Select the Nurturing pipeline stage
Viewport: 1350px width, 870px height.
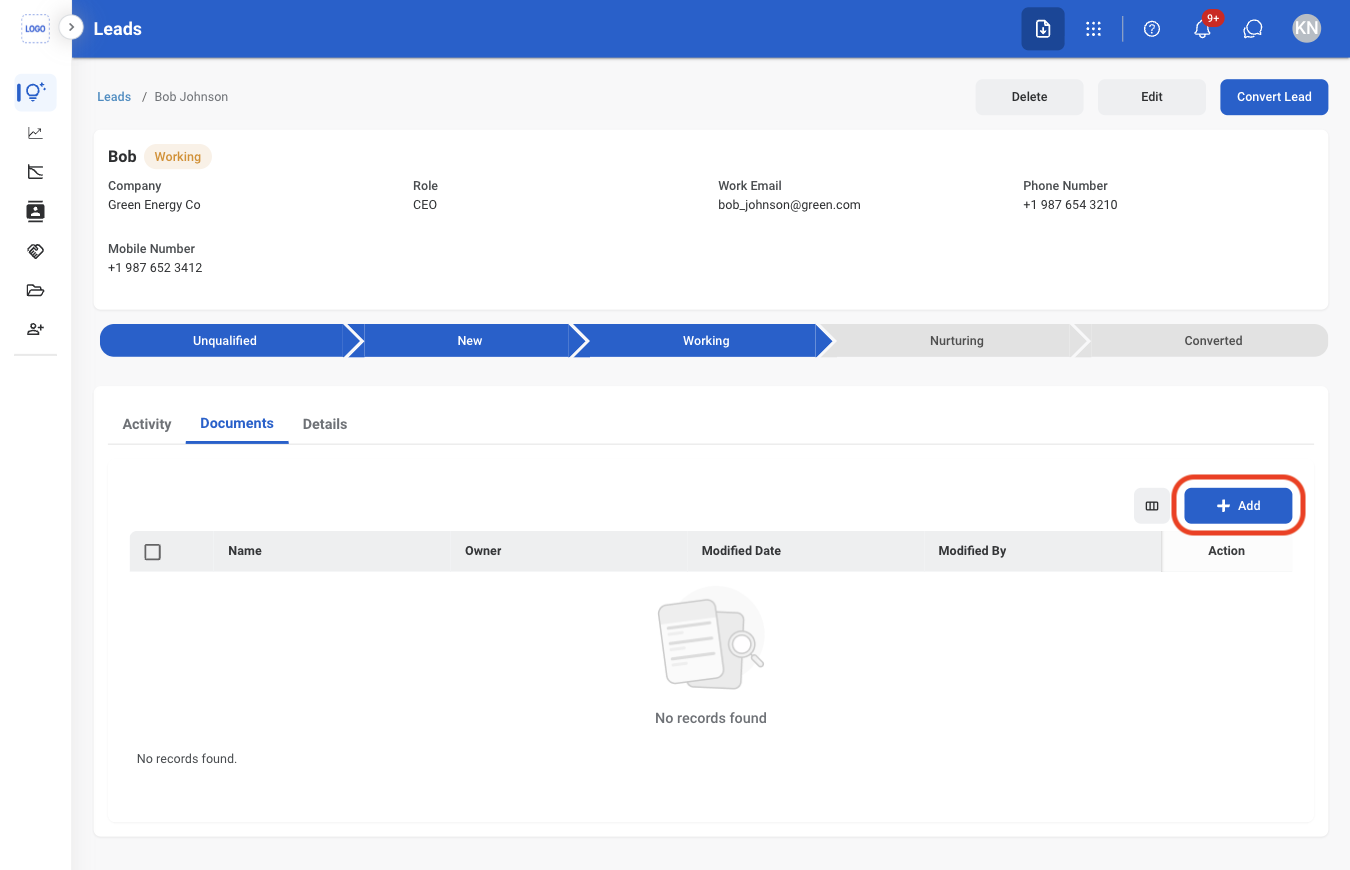pos(957,341)
